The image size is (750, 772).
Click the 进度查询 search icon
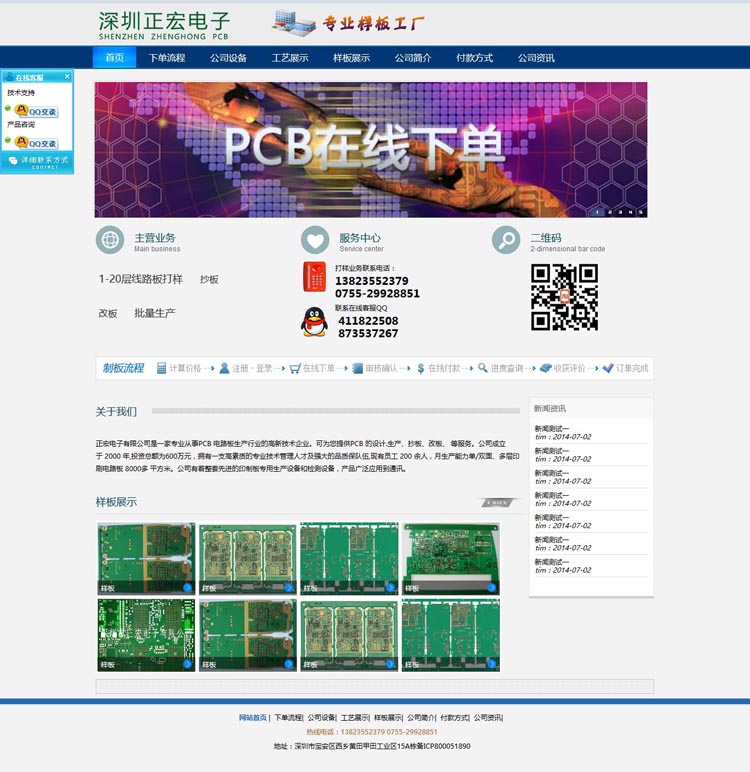pos(483,368)
